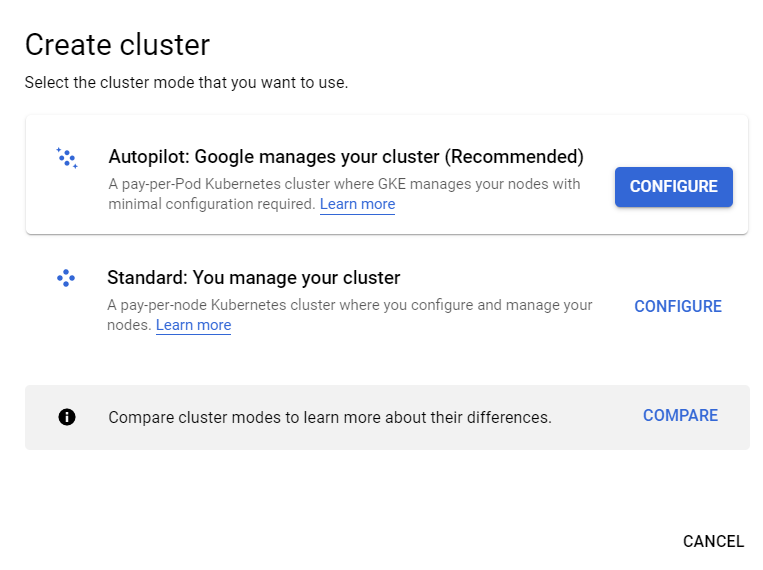Click the Autopilot: Google manages your cluster heading

[x=346, y=157]
